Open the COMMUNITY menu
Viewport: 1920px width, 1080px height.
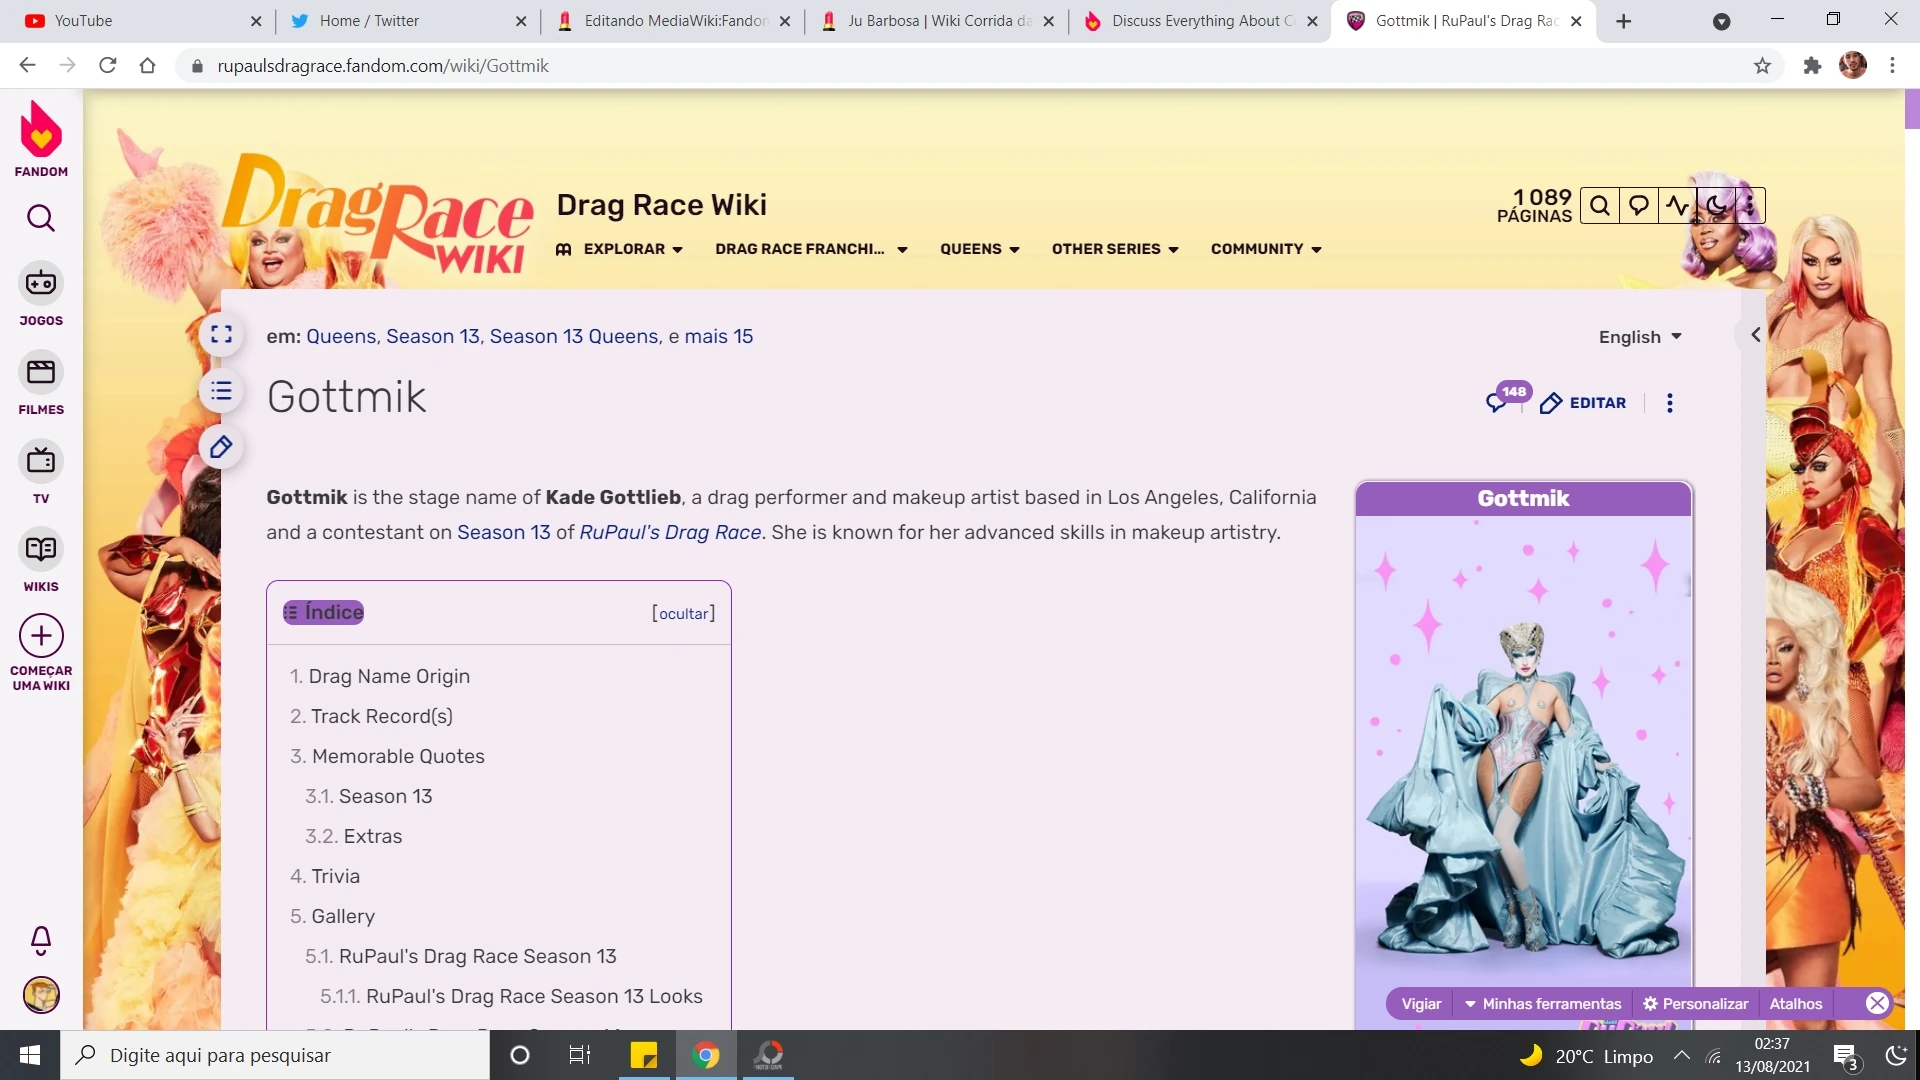pyautogui.click(x=1264, y=249)
